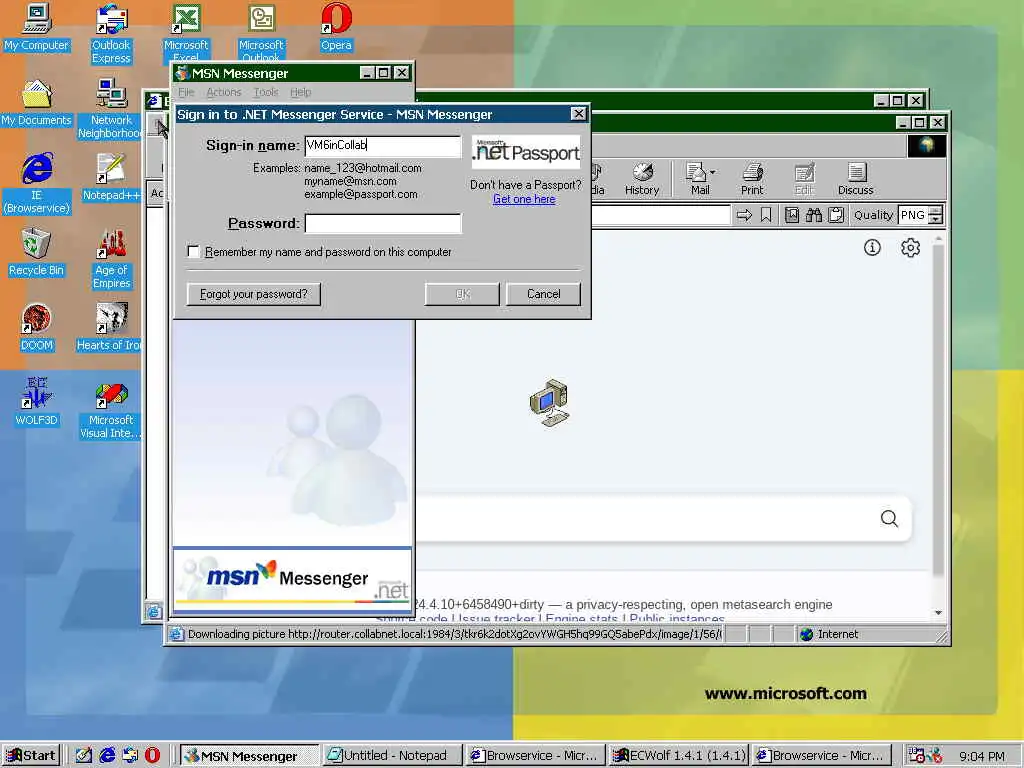Click the down arrow of the Quality PNG stepper
This screenshot has width=1024, height=768.
coord(936,219)
